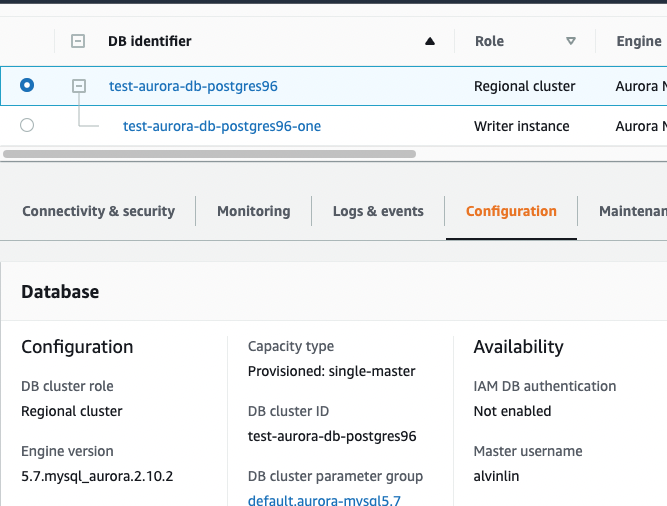
Task: Open the default.aurora-mysql5.7 parameter group link
Action: [x=324, y=500]
